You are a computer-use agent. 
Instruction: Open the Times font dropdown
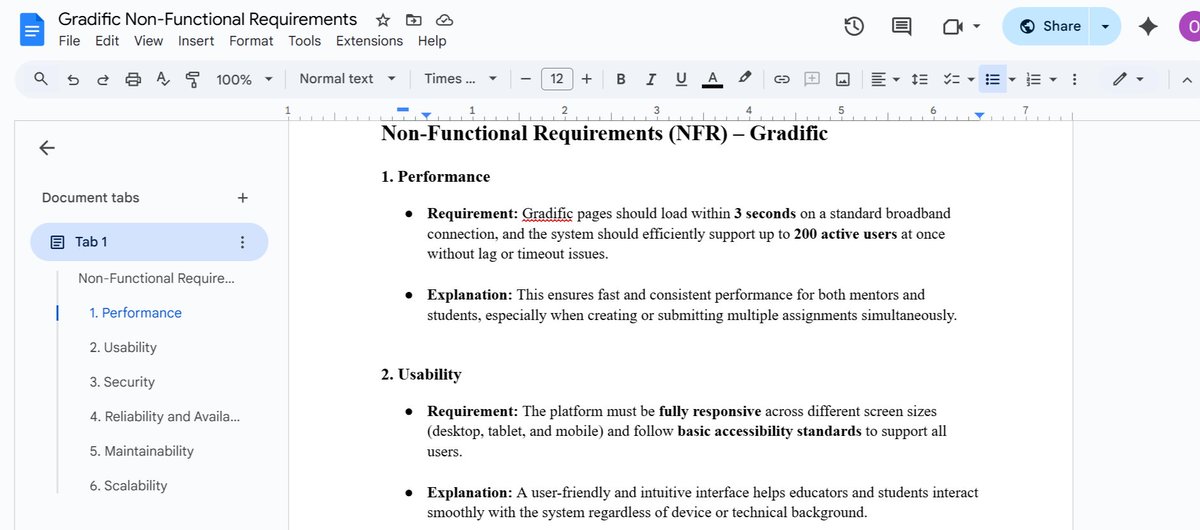460,79
